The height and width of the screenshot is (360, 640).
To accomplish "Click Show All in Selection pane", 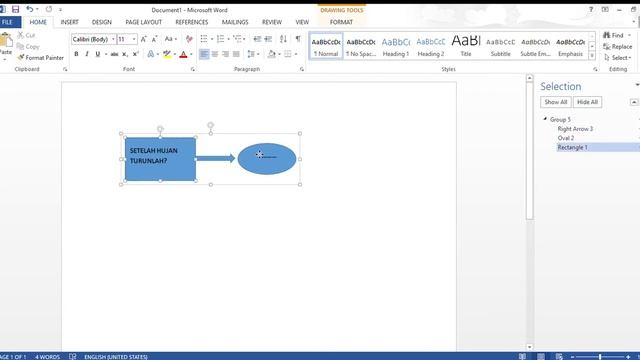I will point(556,102).
